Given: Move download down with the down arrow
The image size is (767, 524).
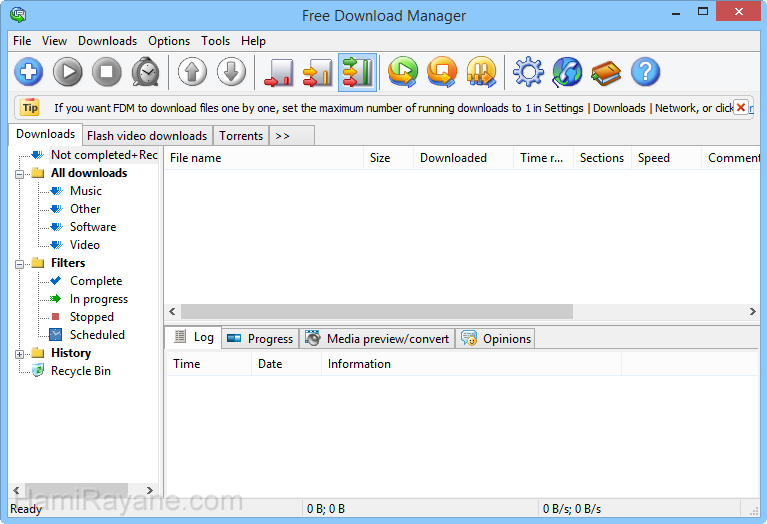Looking at the screenshot, I should pos(231,72).
